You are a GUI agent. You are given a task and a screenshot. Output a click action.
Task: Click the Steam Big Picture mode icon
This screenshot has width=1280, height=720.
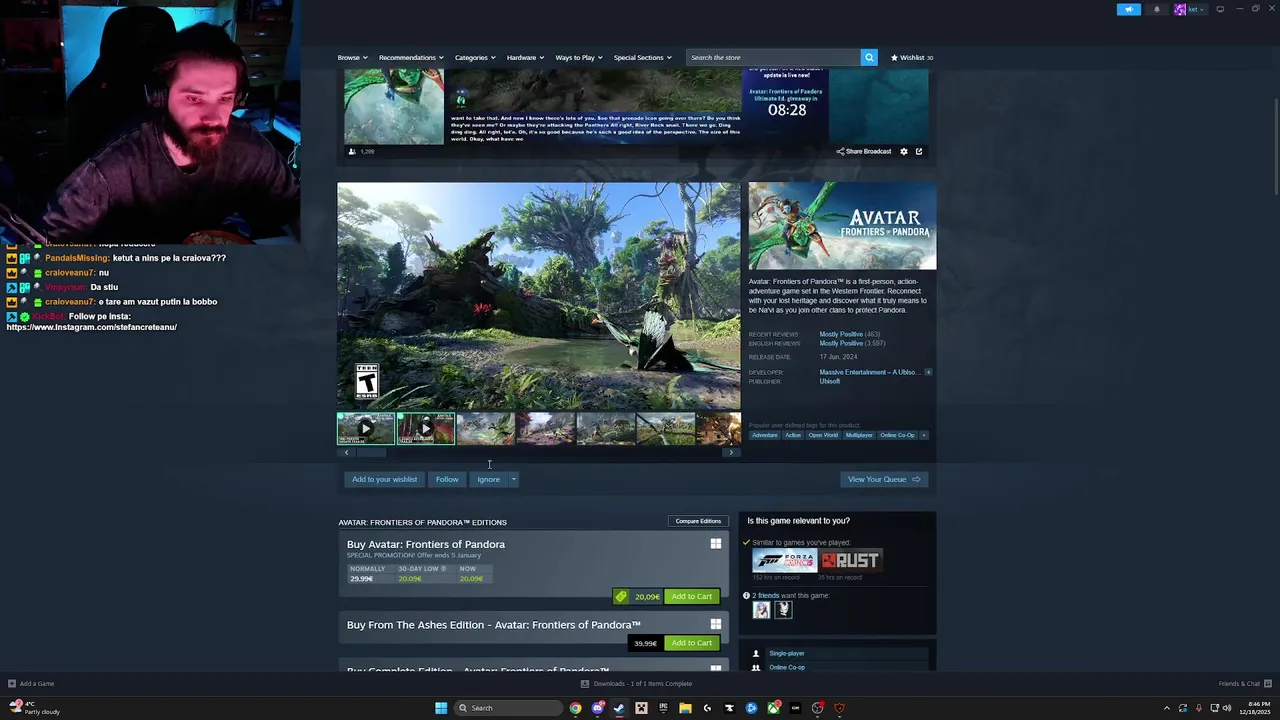(1220, 9)
